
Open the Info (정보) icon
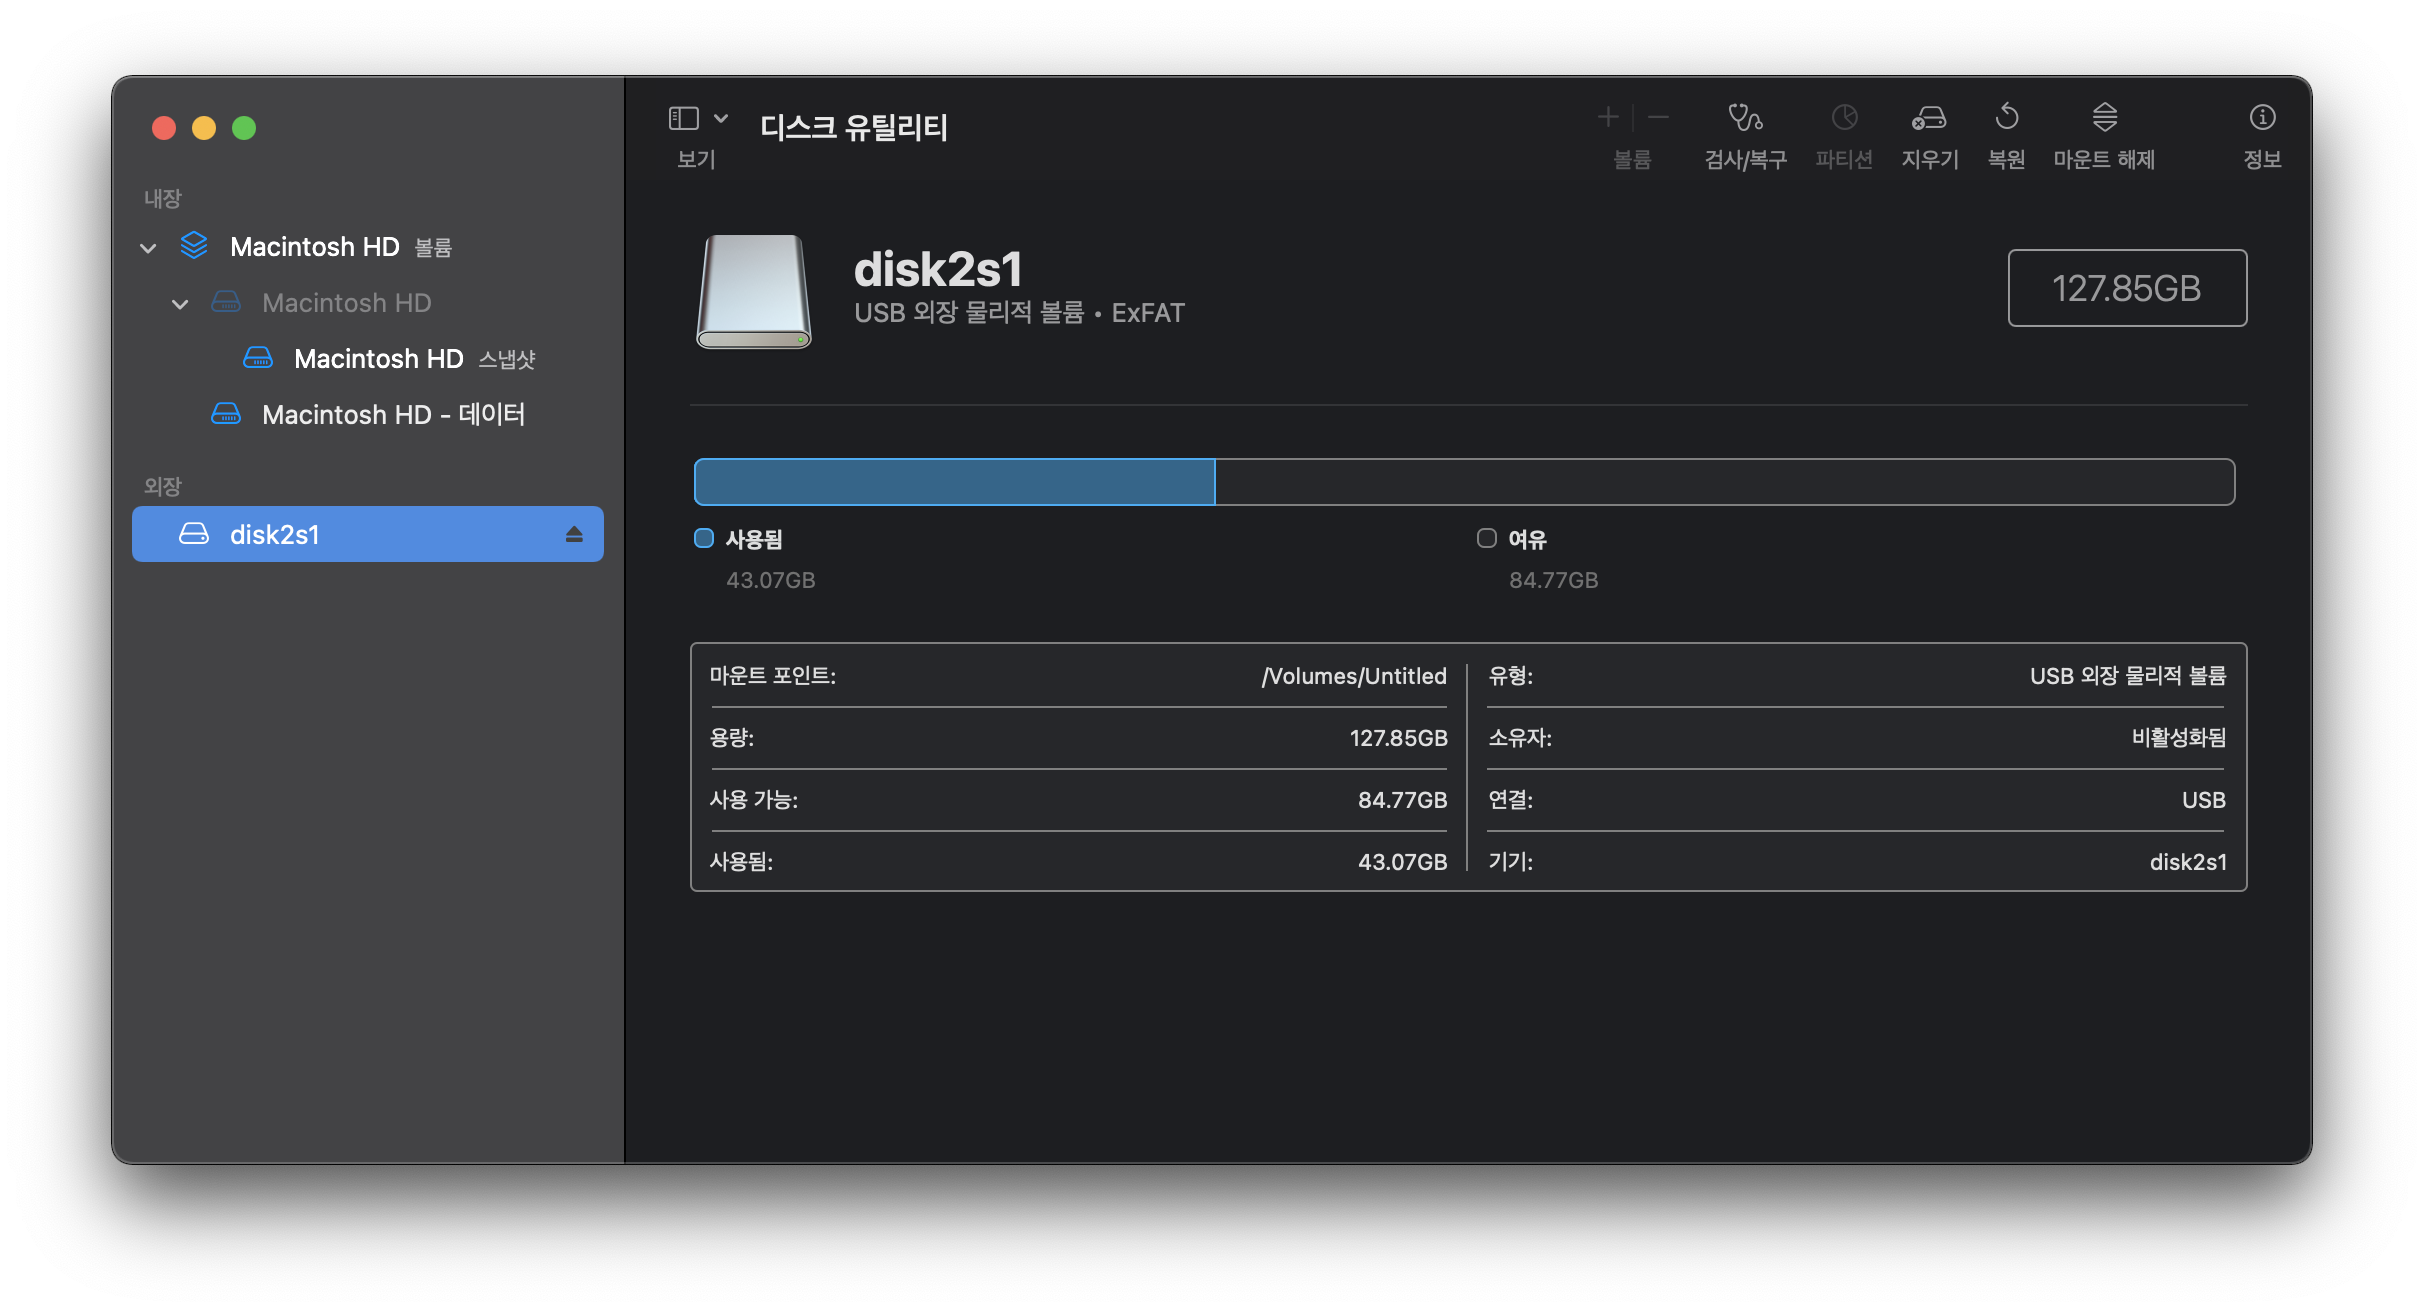click(2262, 118)
